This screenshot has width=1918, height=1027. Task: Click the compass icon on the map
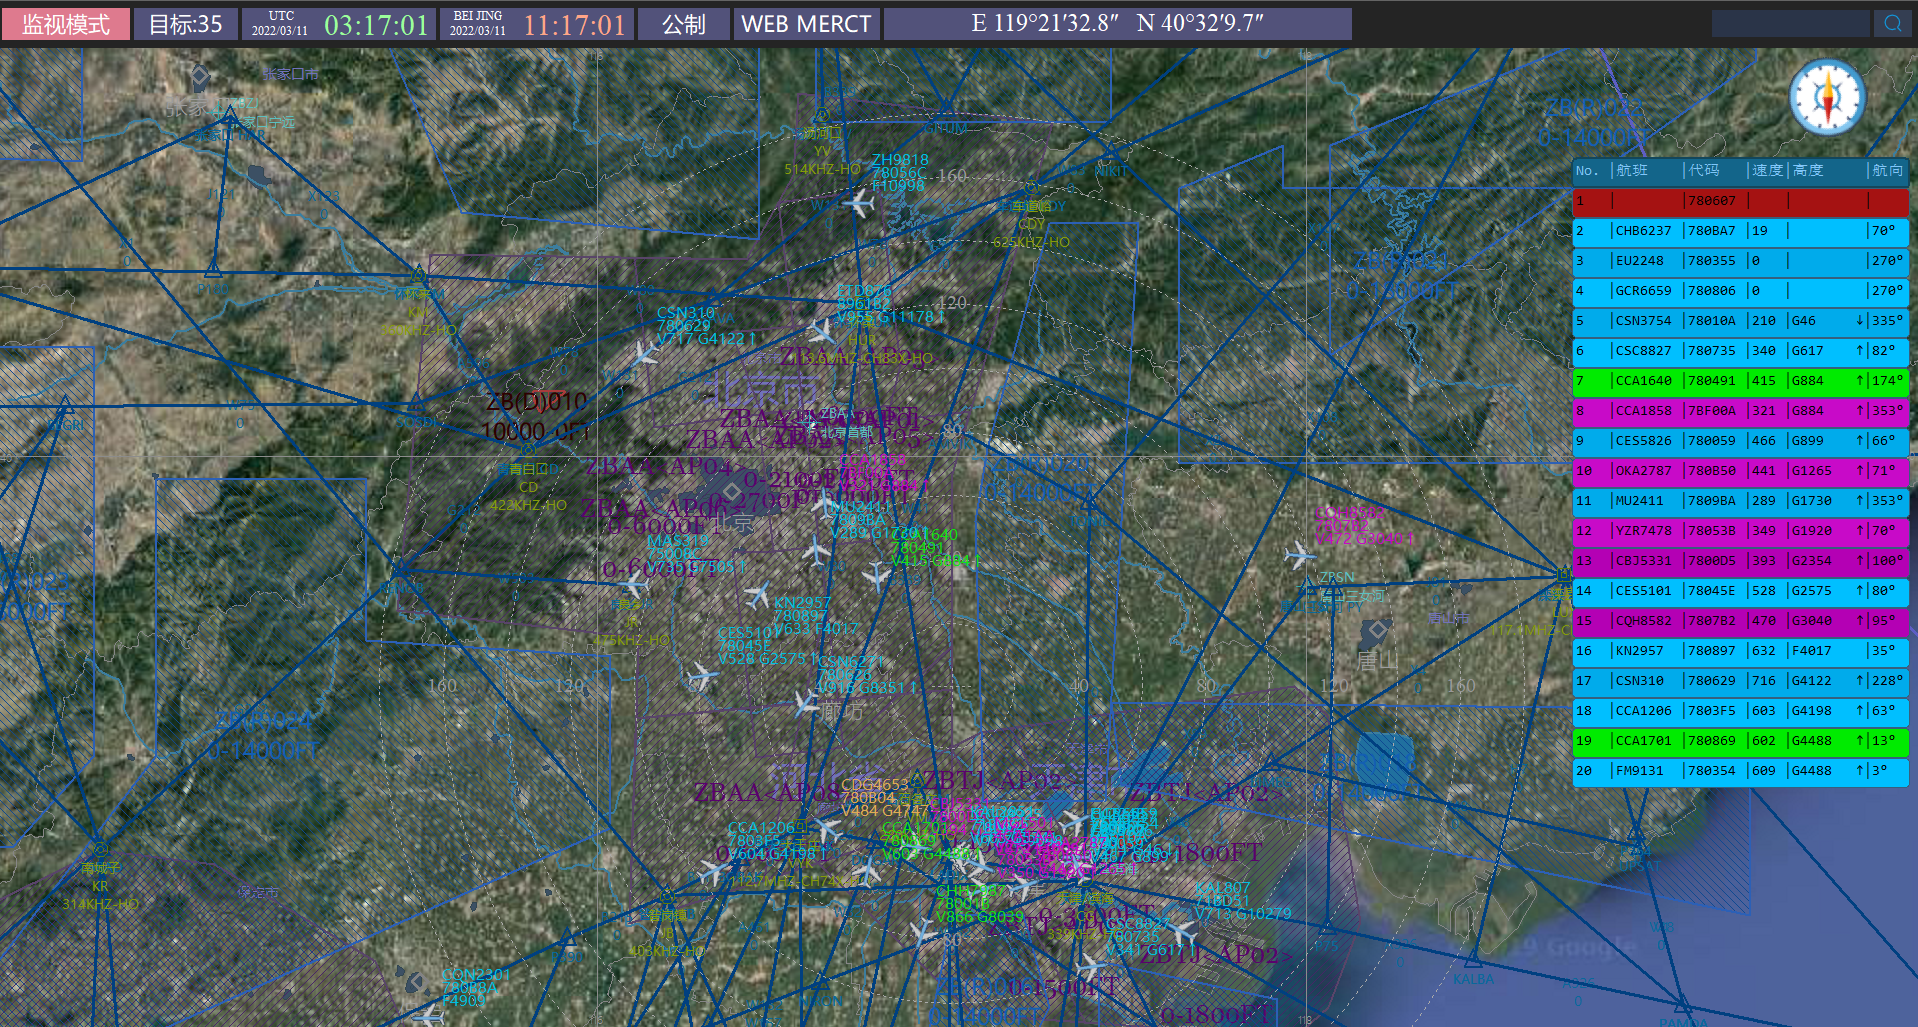(1827, 98)
